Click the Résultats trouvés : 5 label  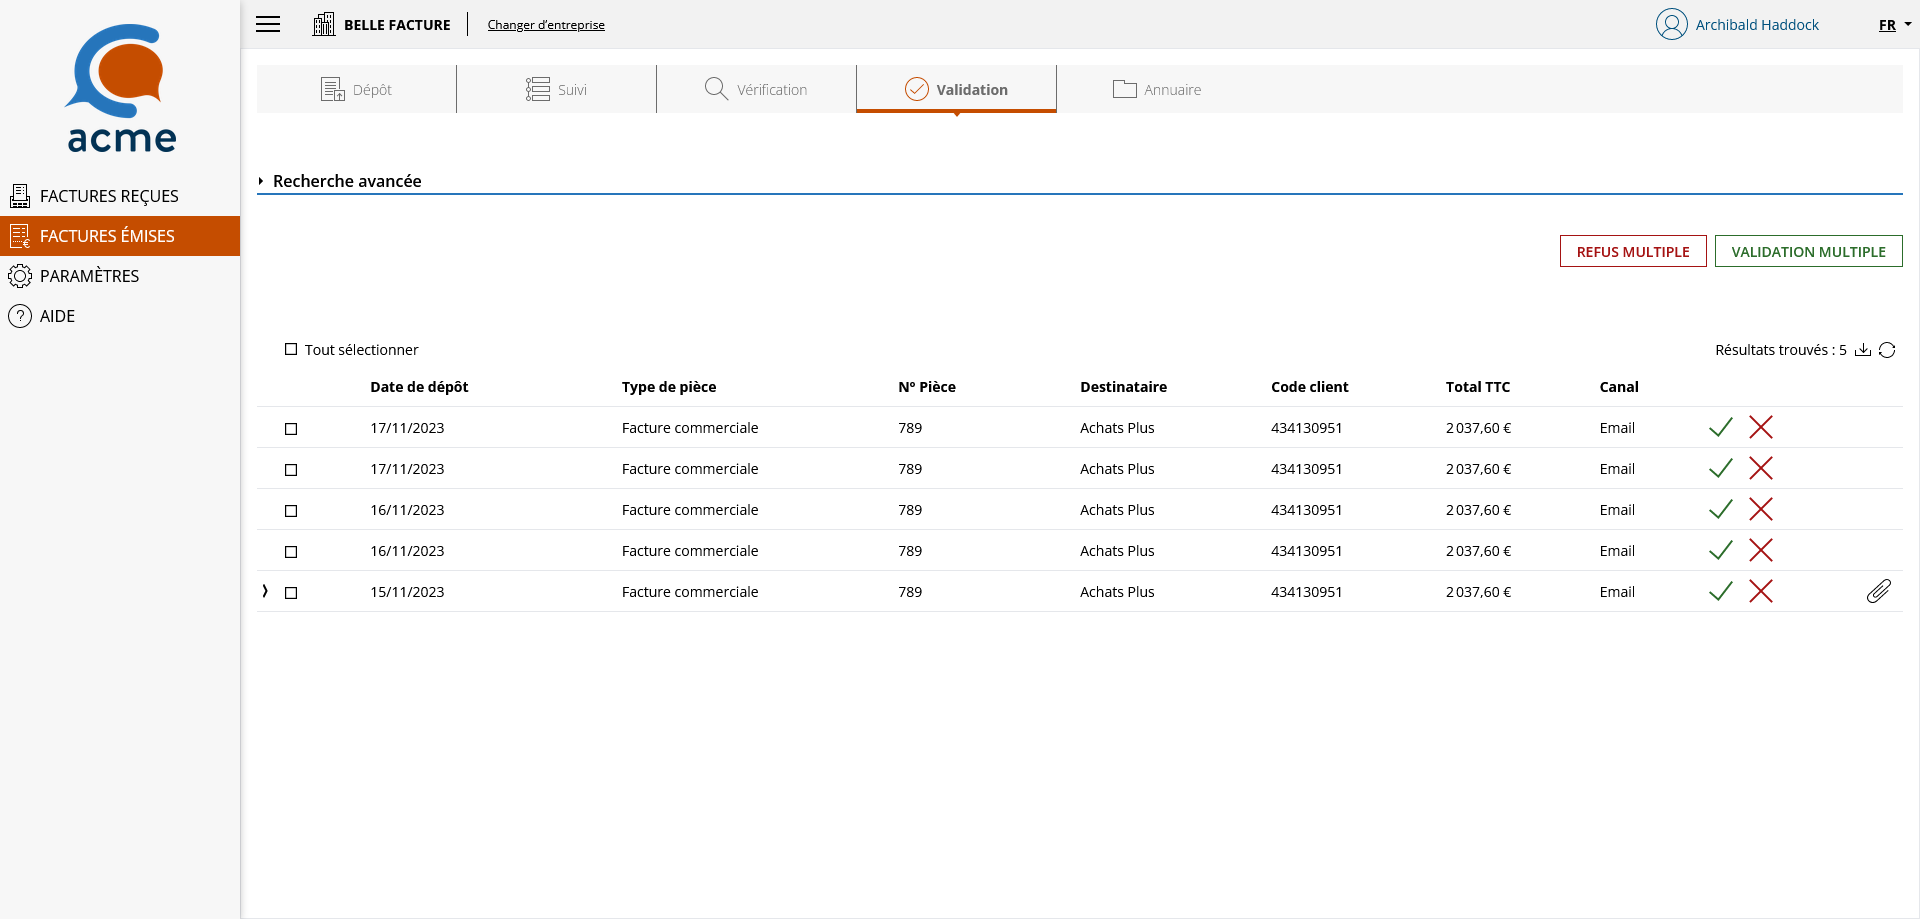click(1781, 350)
